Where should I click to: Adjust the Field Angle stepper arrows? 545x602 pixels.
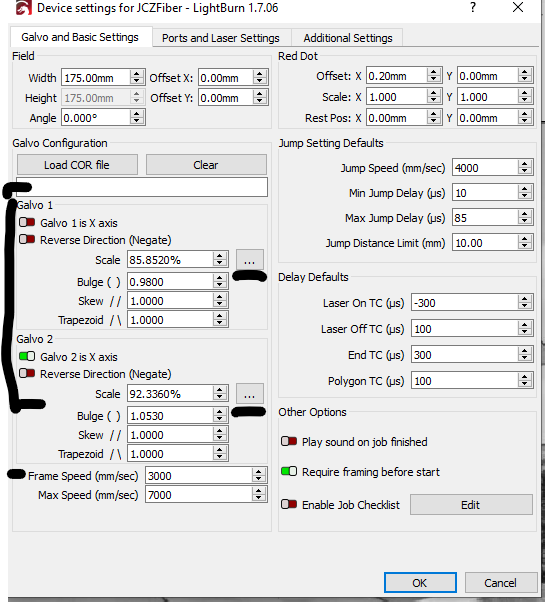coord(137,118)
